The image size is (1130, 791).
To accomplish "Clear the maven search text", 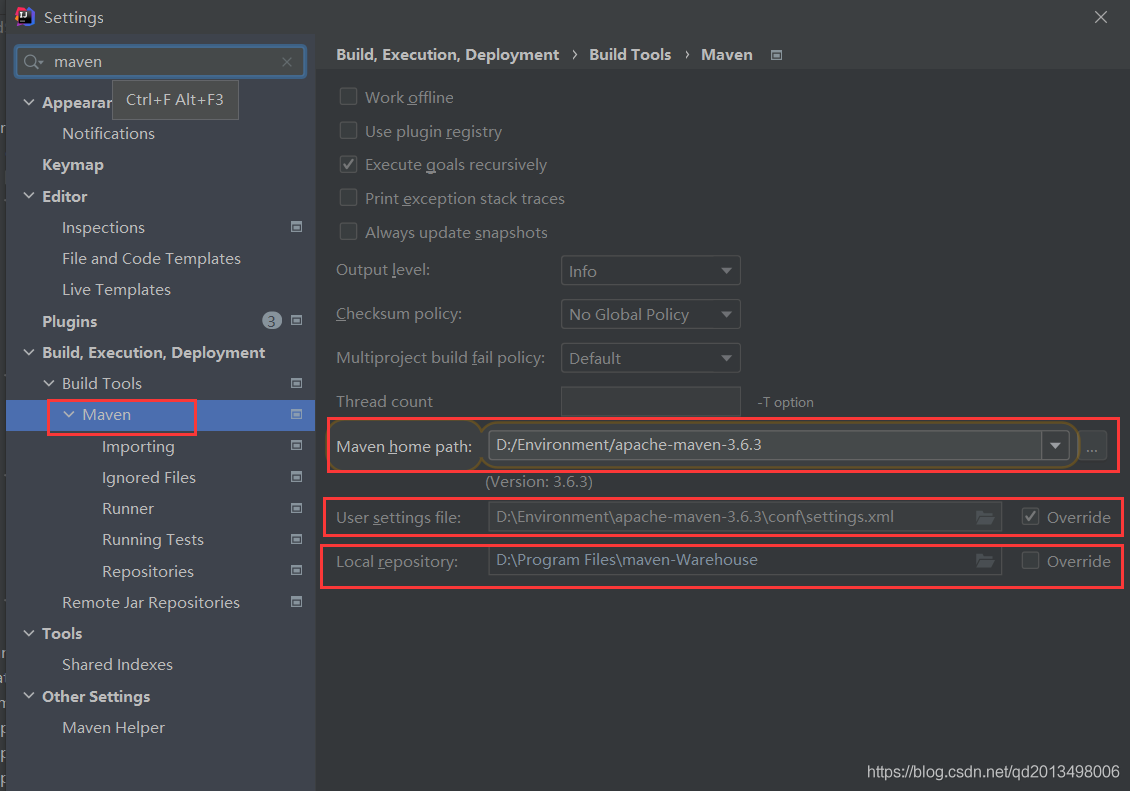I will coord(287,62).
